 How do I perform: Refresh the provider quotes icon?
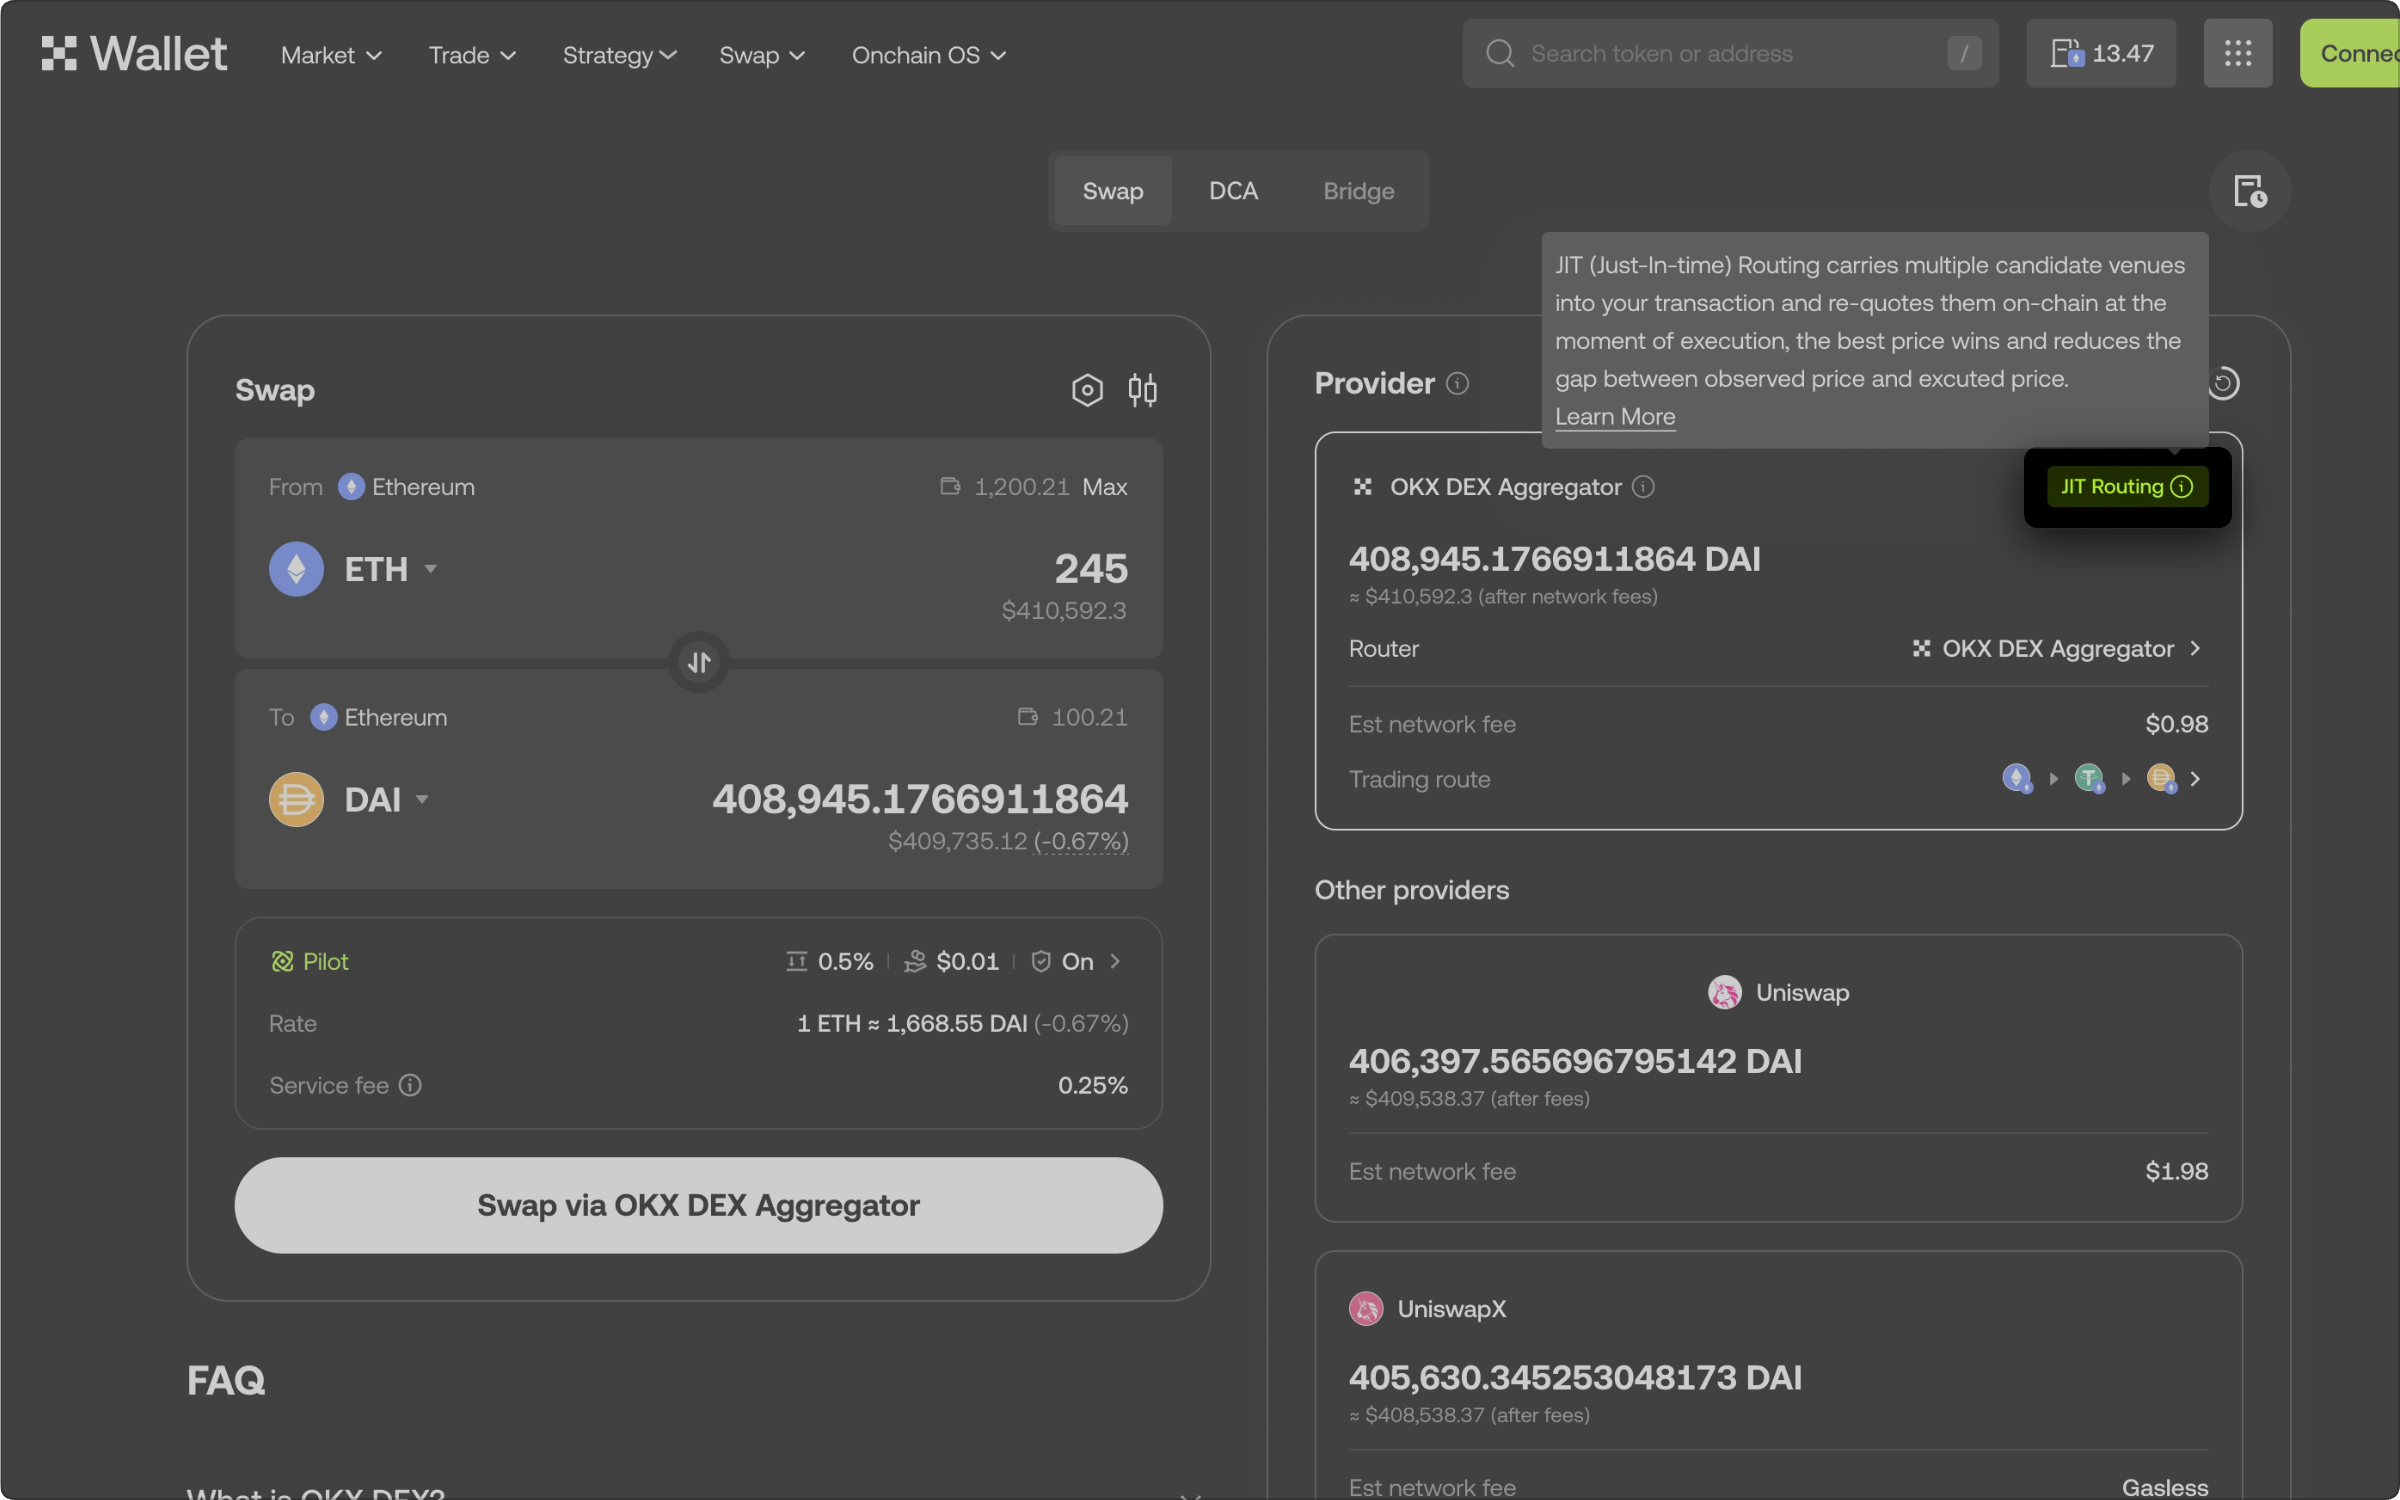pos(2223,383)
